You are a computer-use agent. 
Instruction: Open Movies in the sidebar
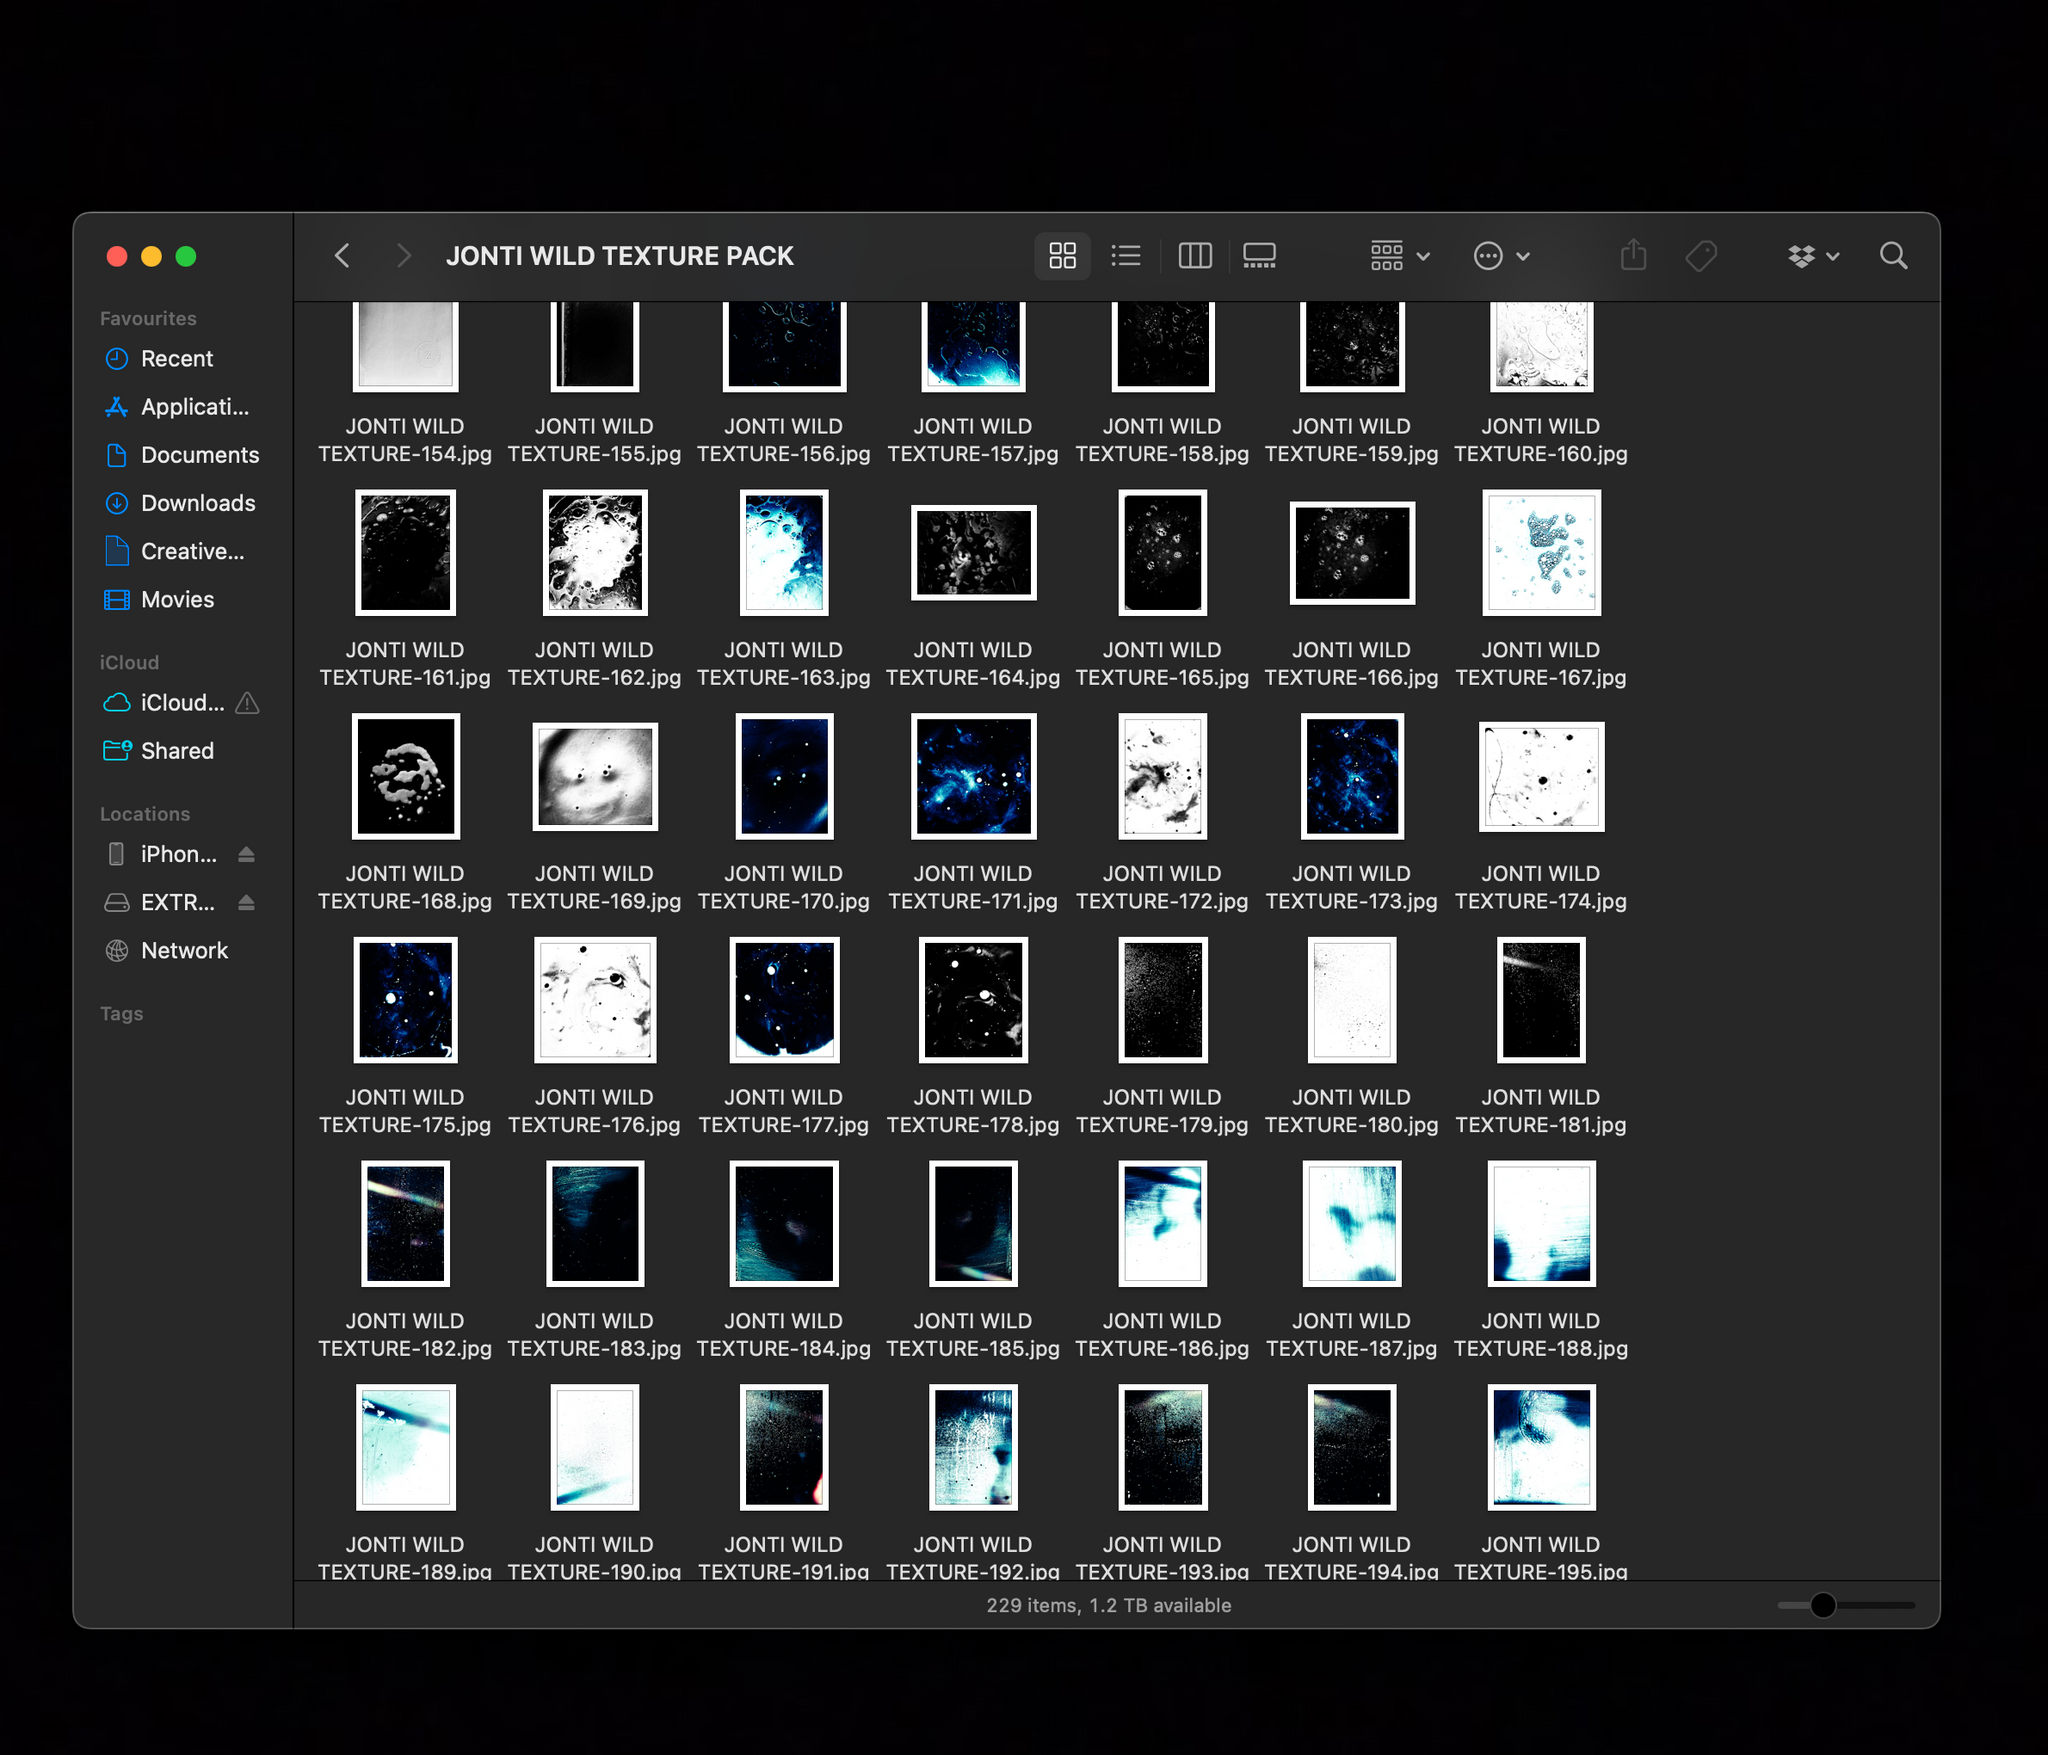[x=177, y=600]
